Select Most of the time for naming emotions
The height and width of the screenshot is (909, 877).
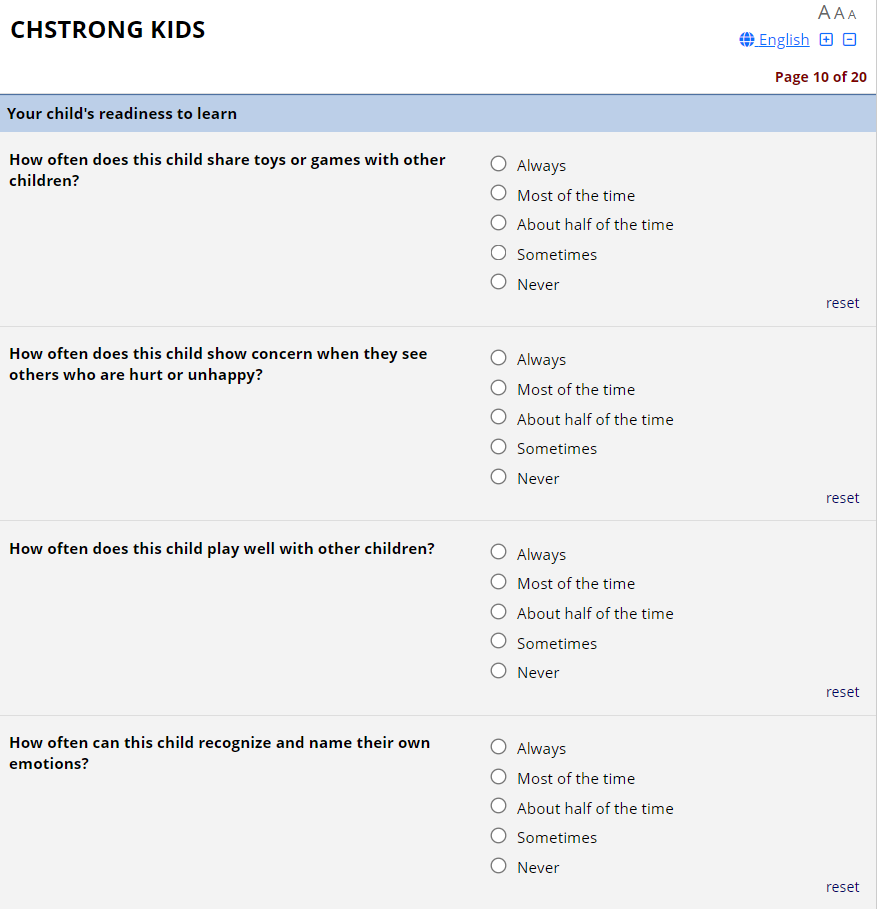tap(499, 777)
